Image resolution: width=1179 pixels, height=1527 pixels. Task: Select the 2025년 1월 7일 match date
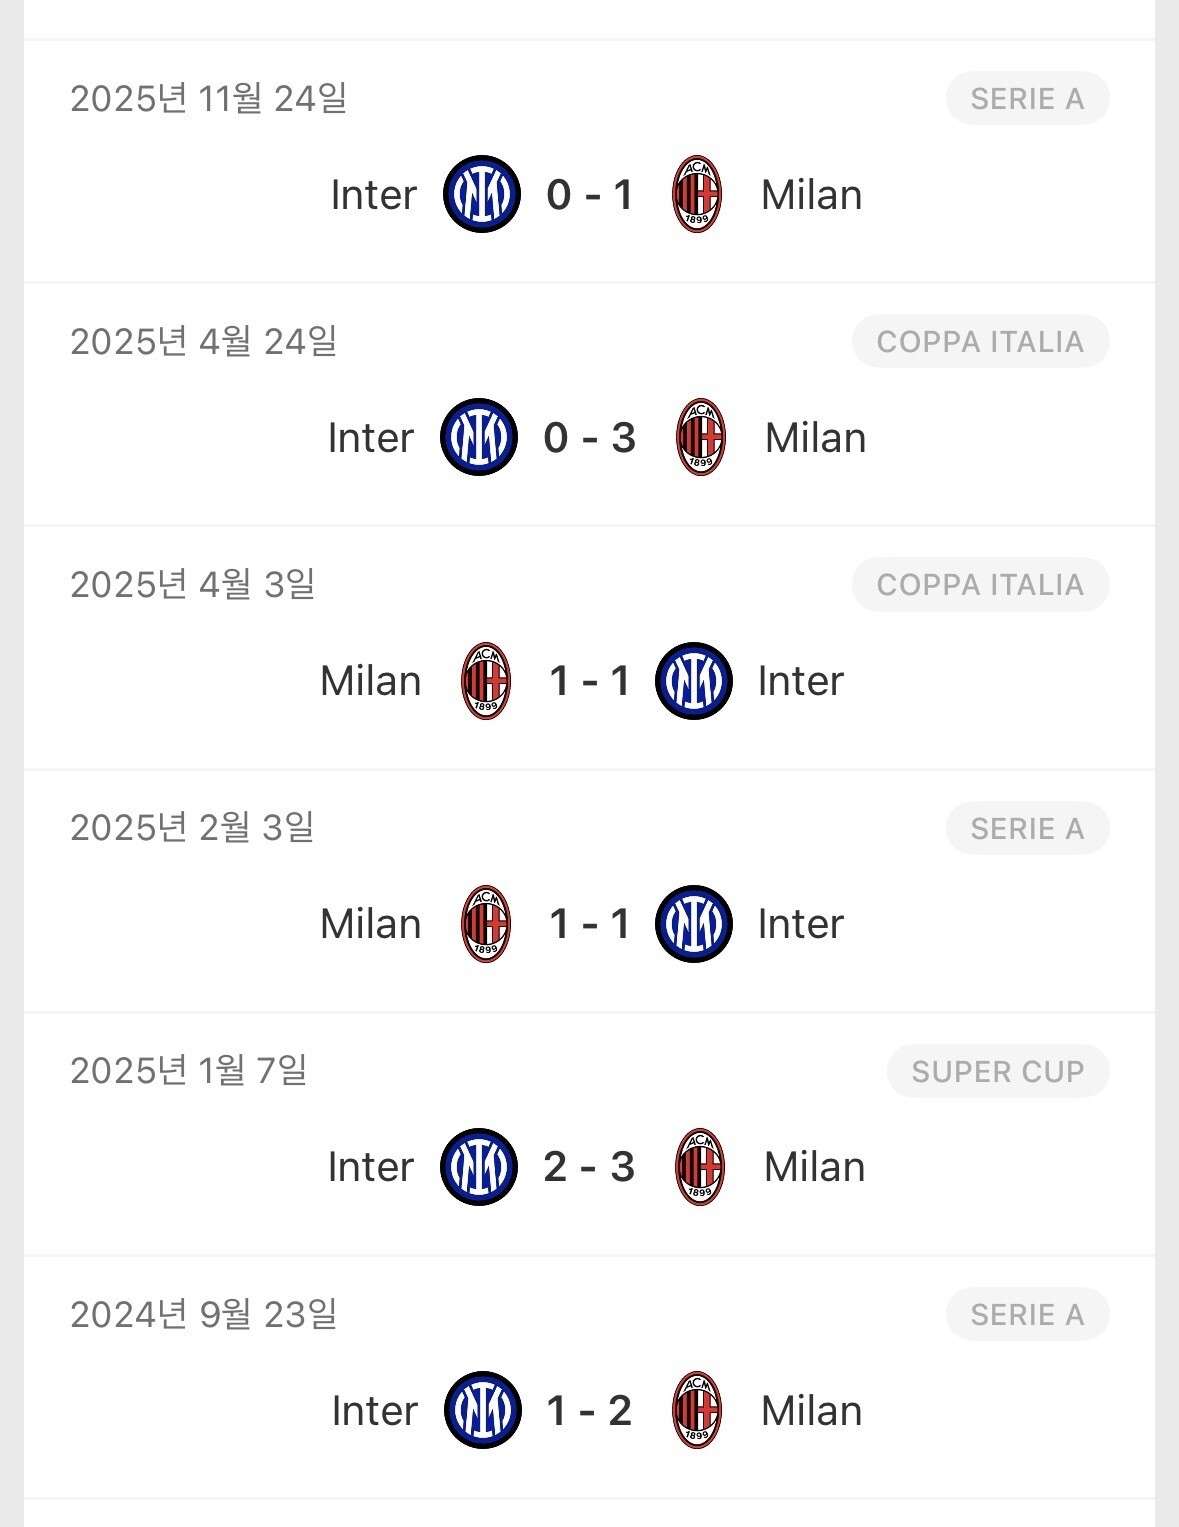[188, 1071]
